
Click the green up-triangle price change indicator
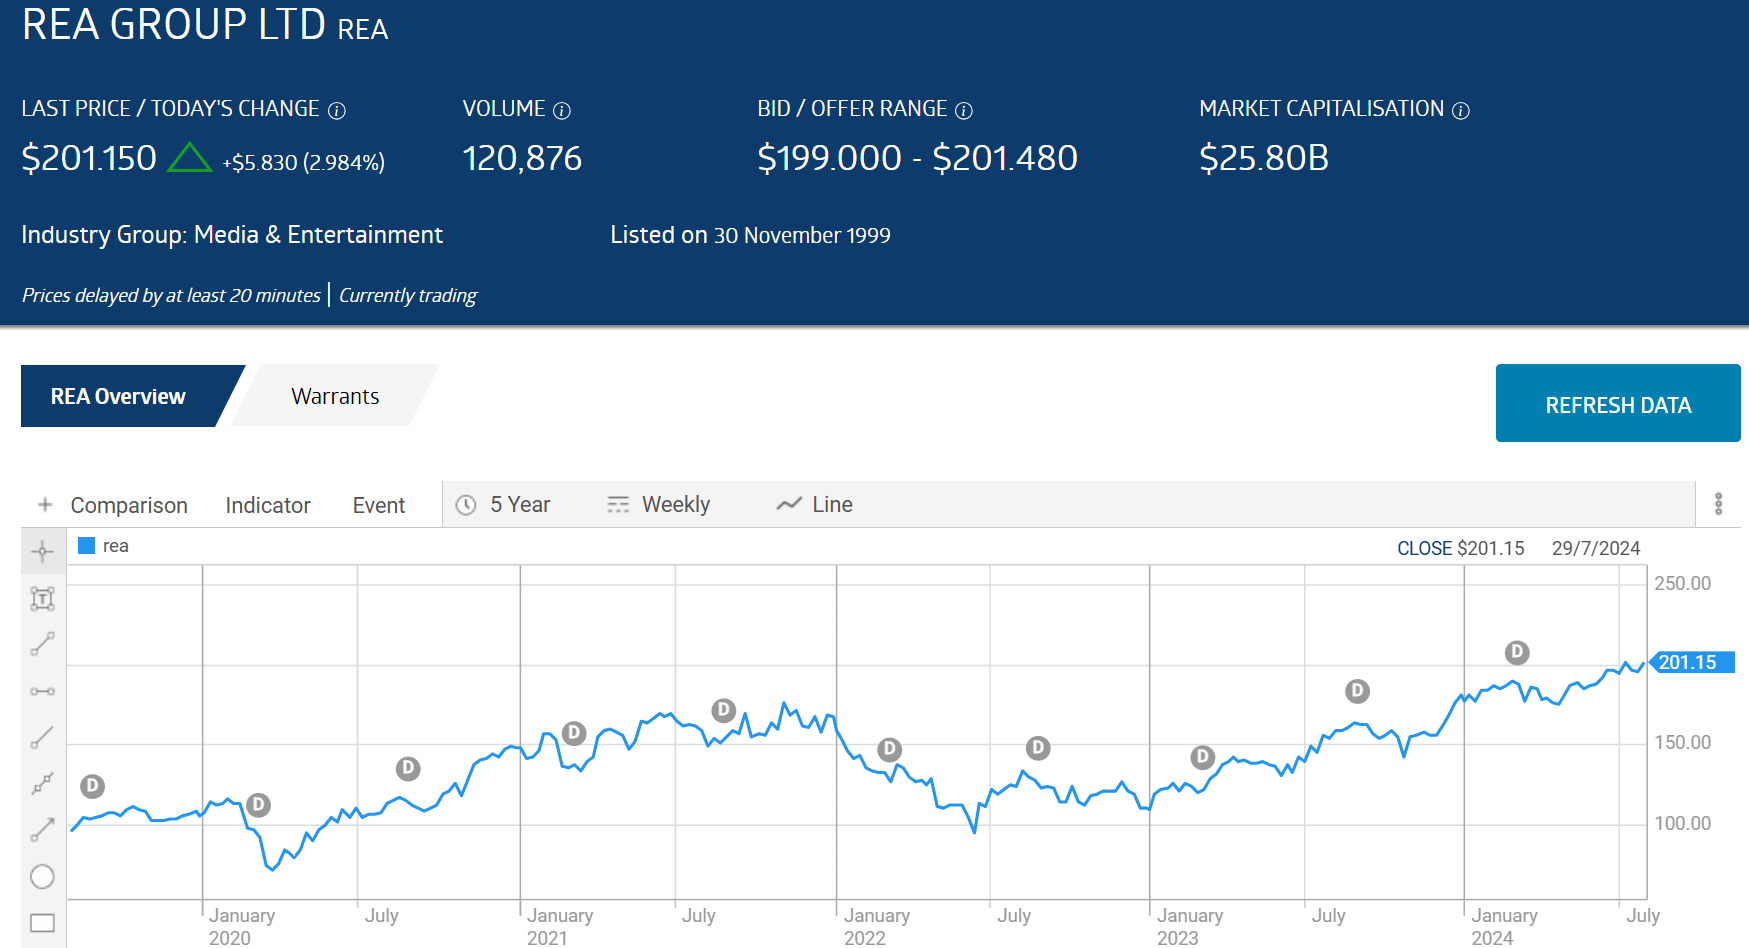tap(189, 158)
